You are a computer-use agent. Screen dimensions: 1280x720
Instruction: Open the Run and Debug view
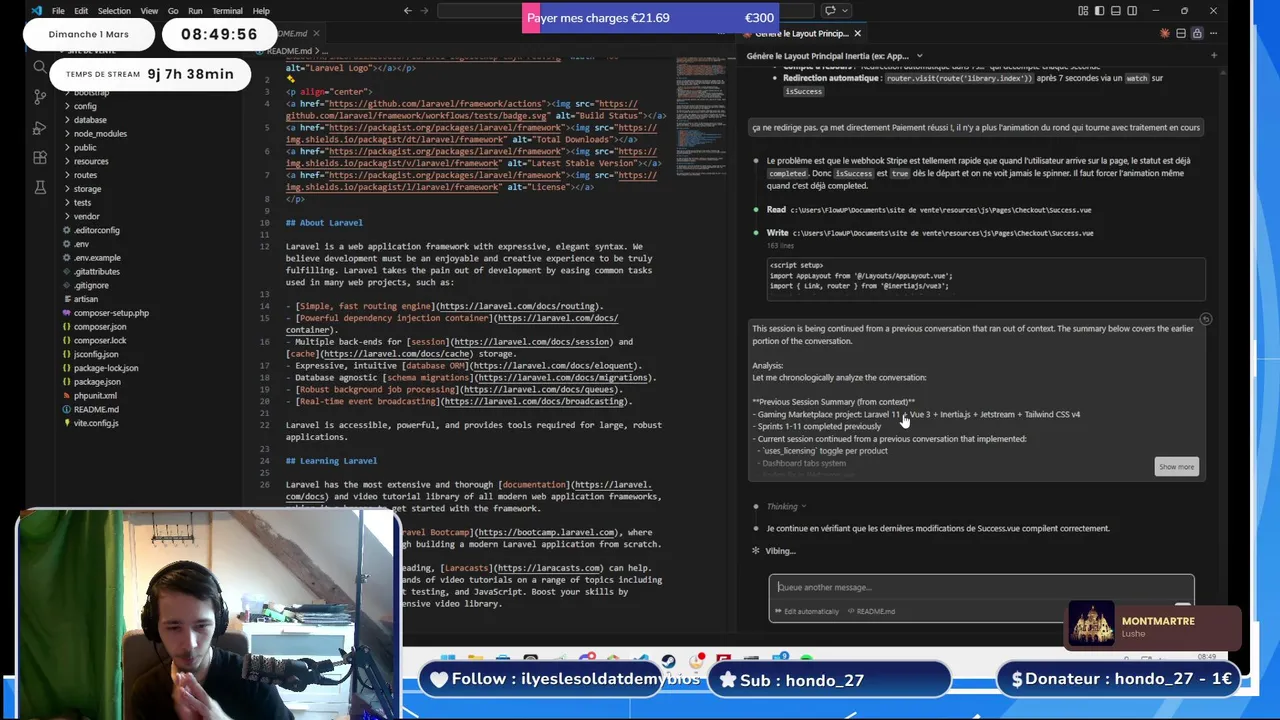point(40,128)
